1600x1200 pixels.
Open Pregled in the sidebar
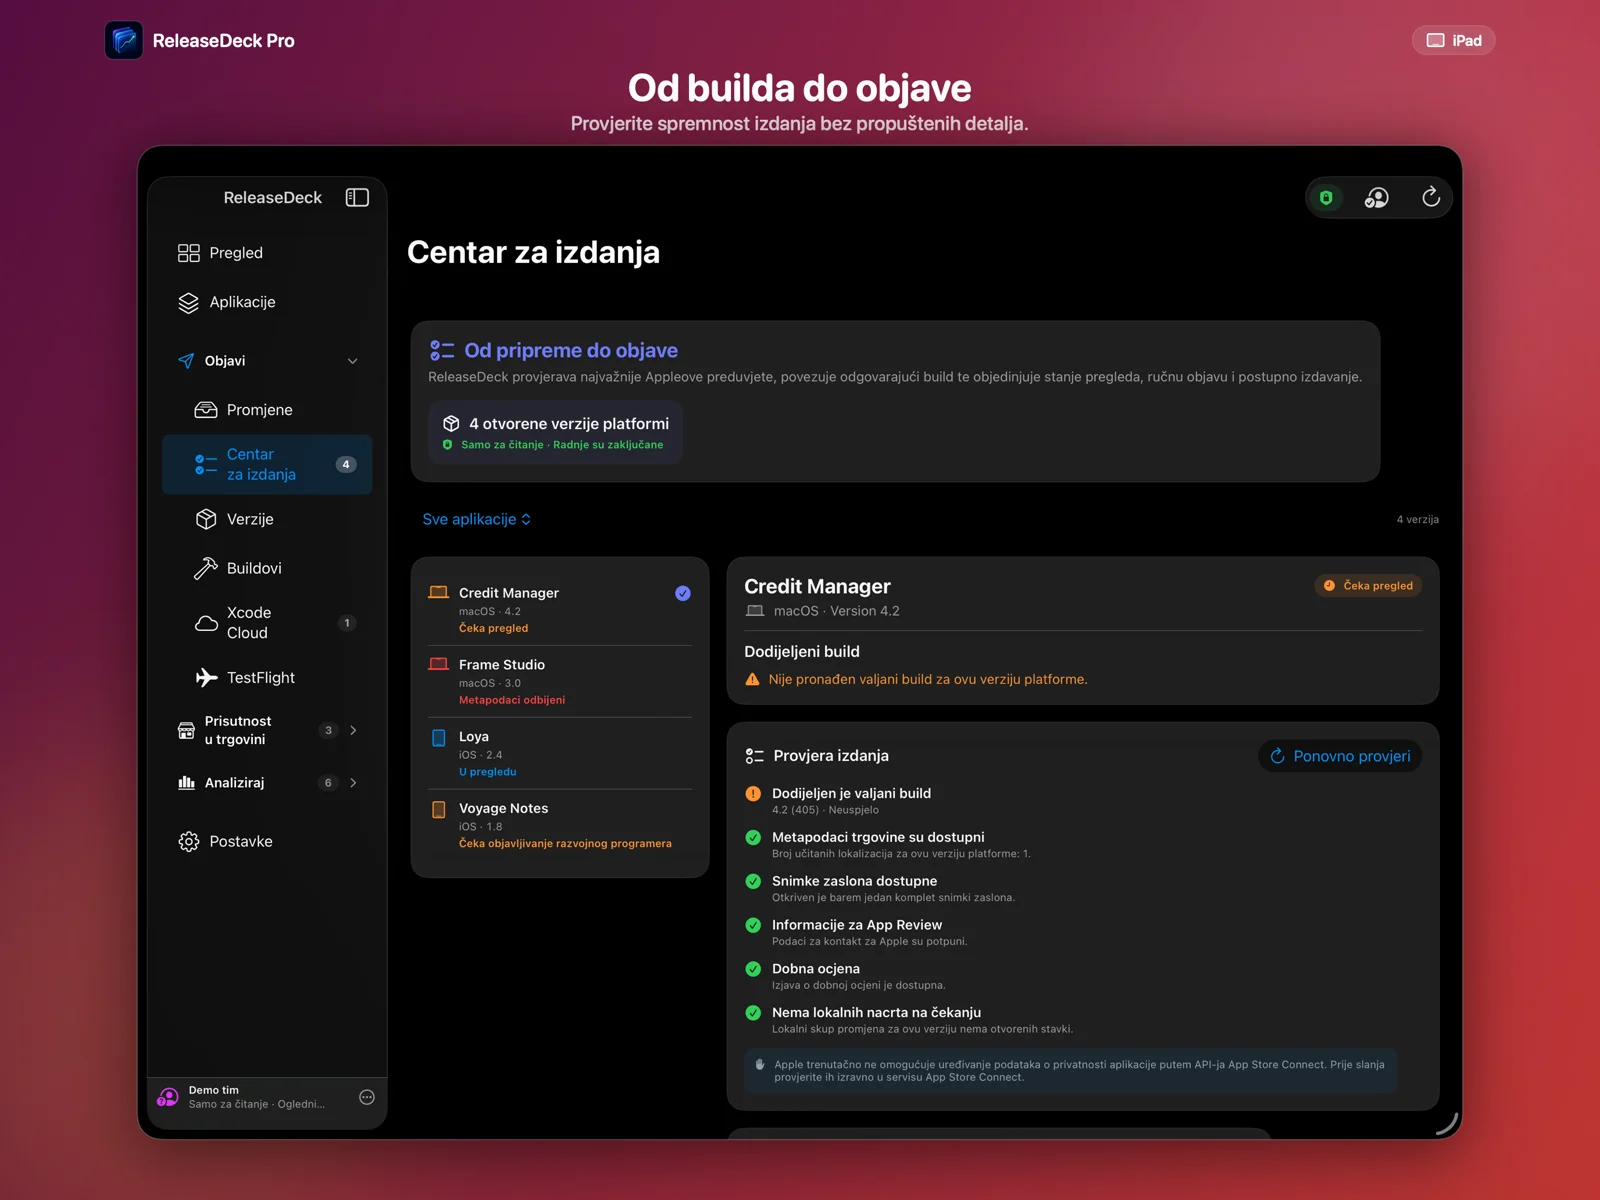[267, 253]
